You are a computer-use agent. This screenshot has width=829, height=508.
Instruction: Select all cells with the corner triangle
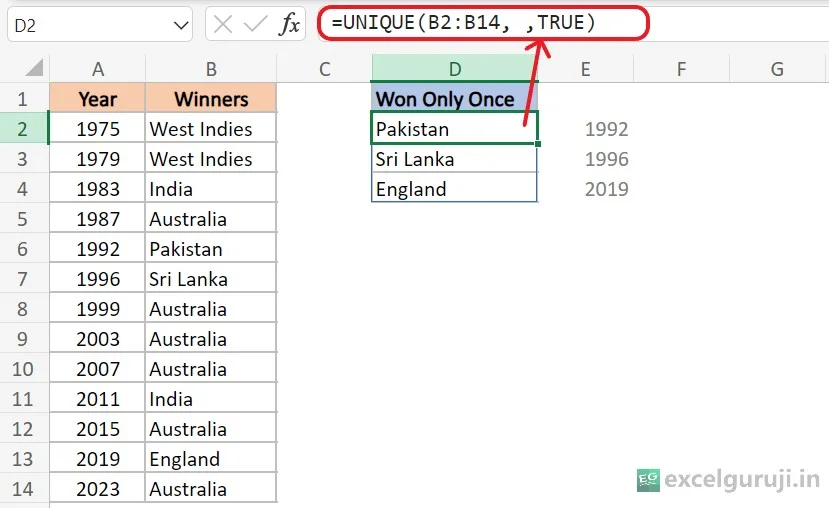point(34,68)
